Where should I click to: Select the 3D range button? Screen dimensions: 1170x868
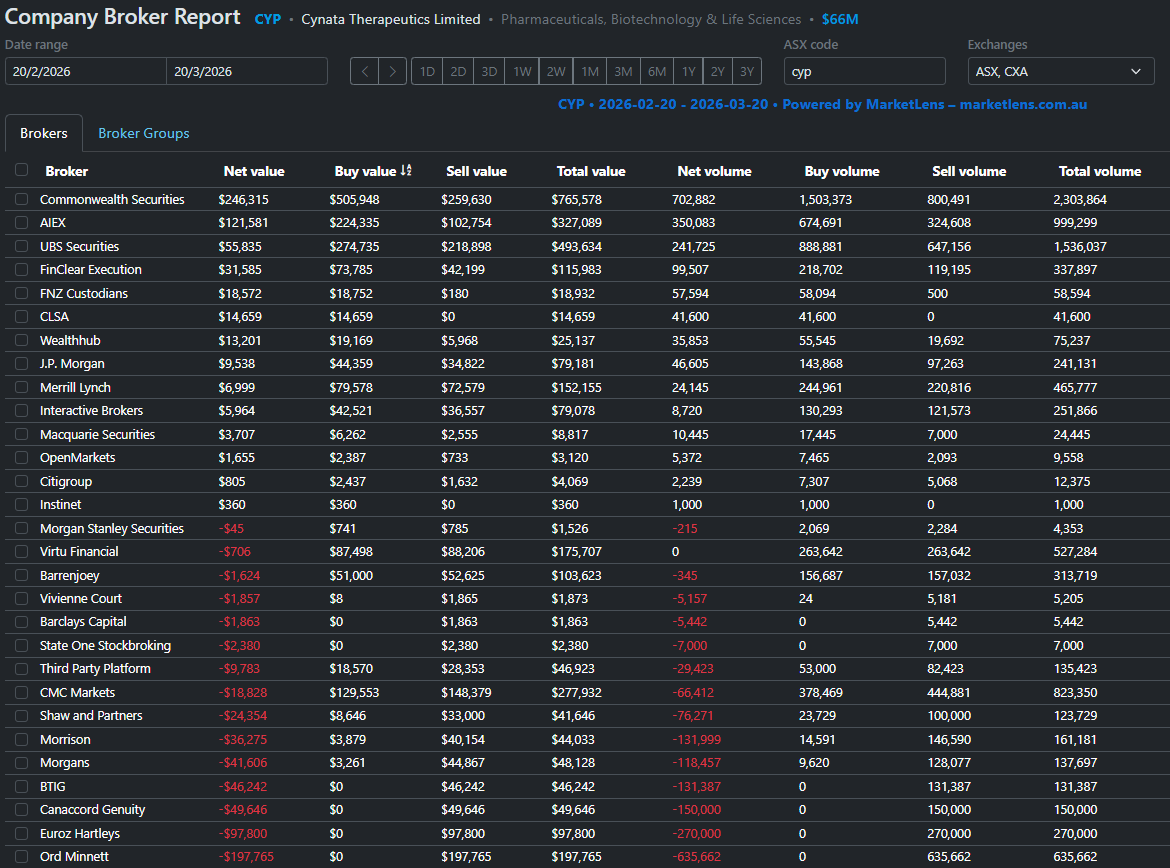(489, 72)
